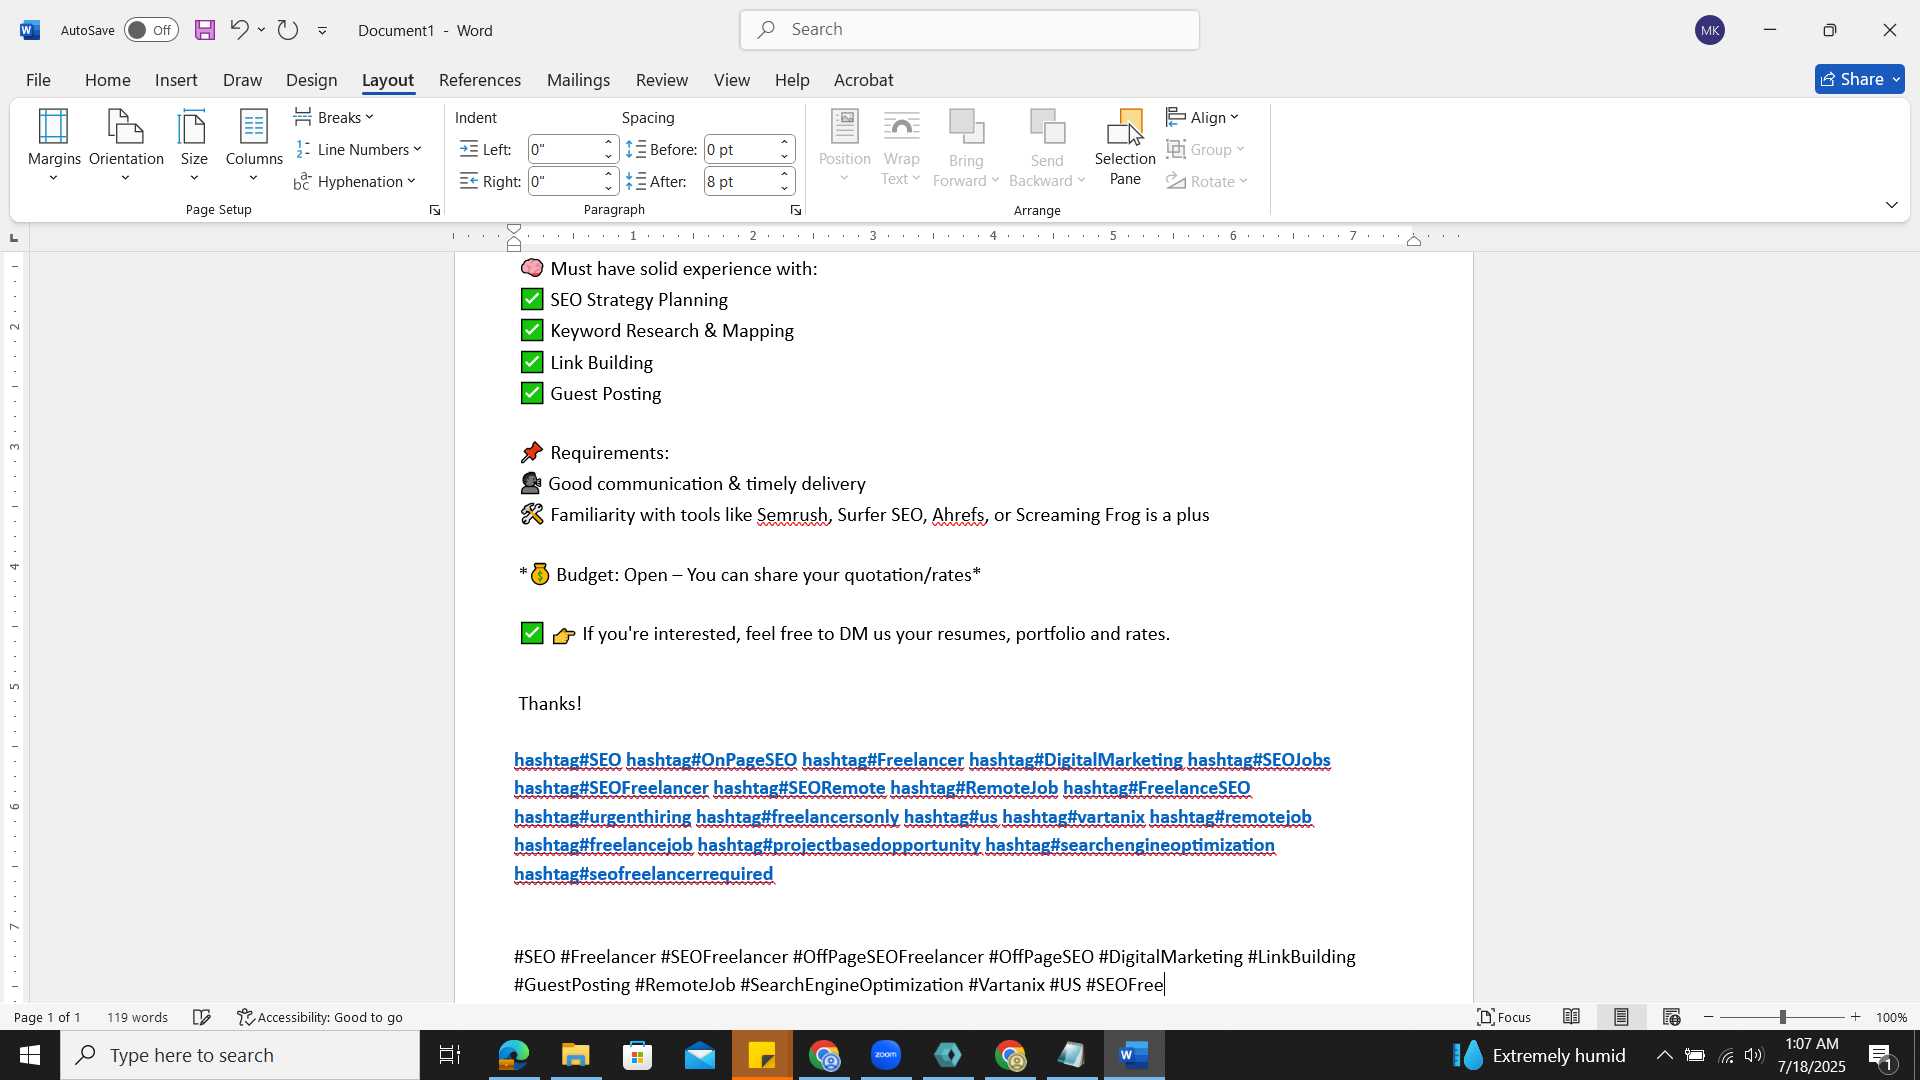This screenshot has width=1920, height=1080.
Task: Switch to the Design tab
Action: [311, 80]
